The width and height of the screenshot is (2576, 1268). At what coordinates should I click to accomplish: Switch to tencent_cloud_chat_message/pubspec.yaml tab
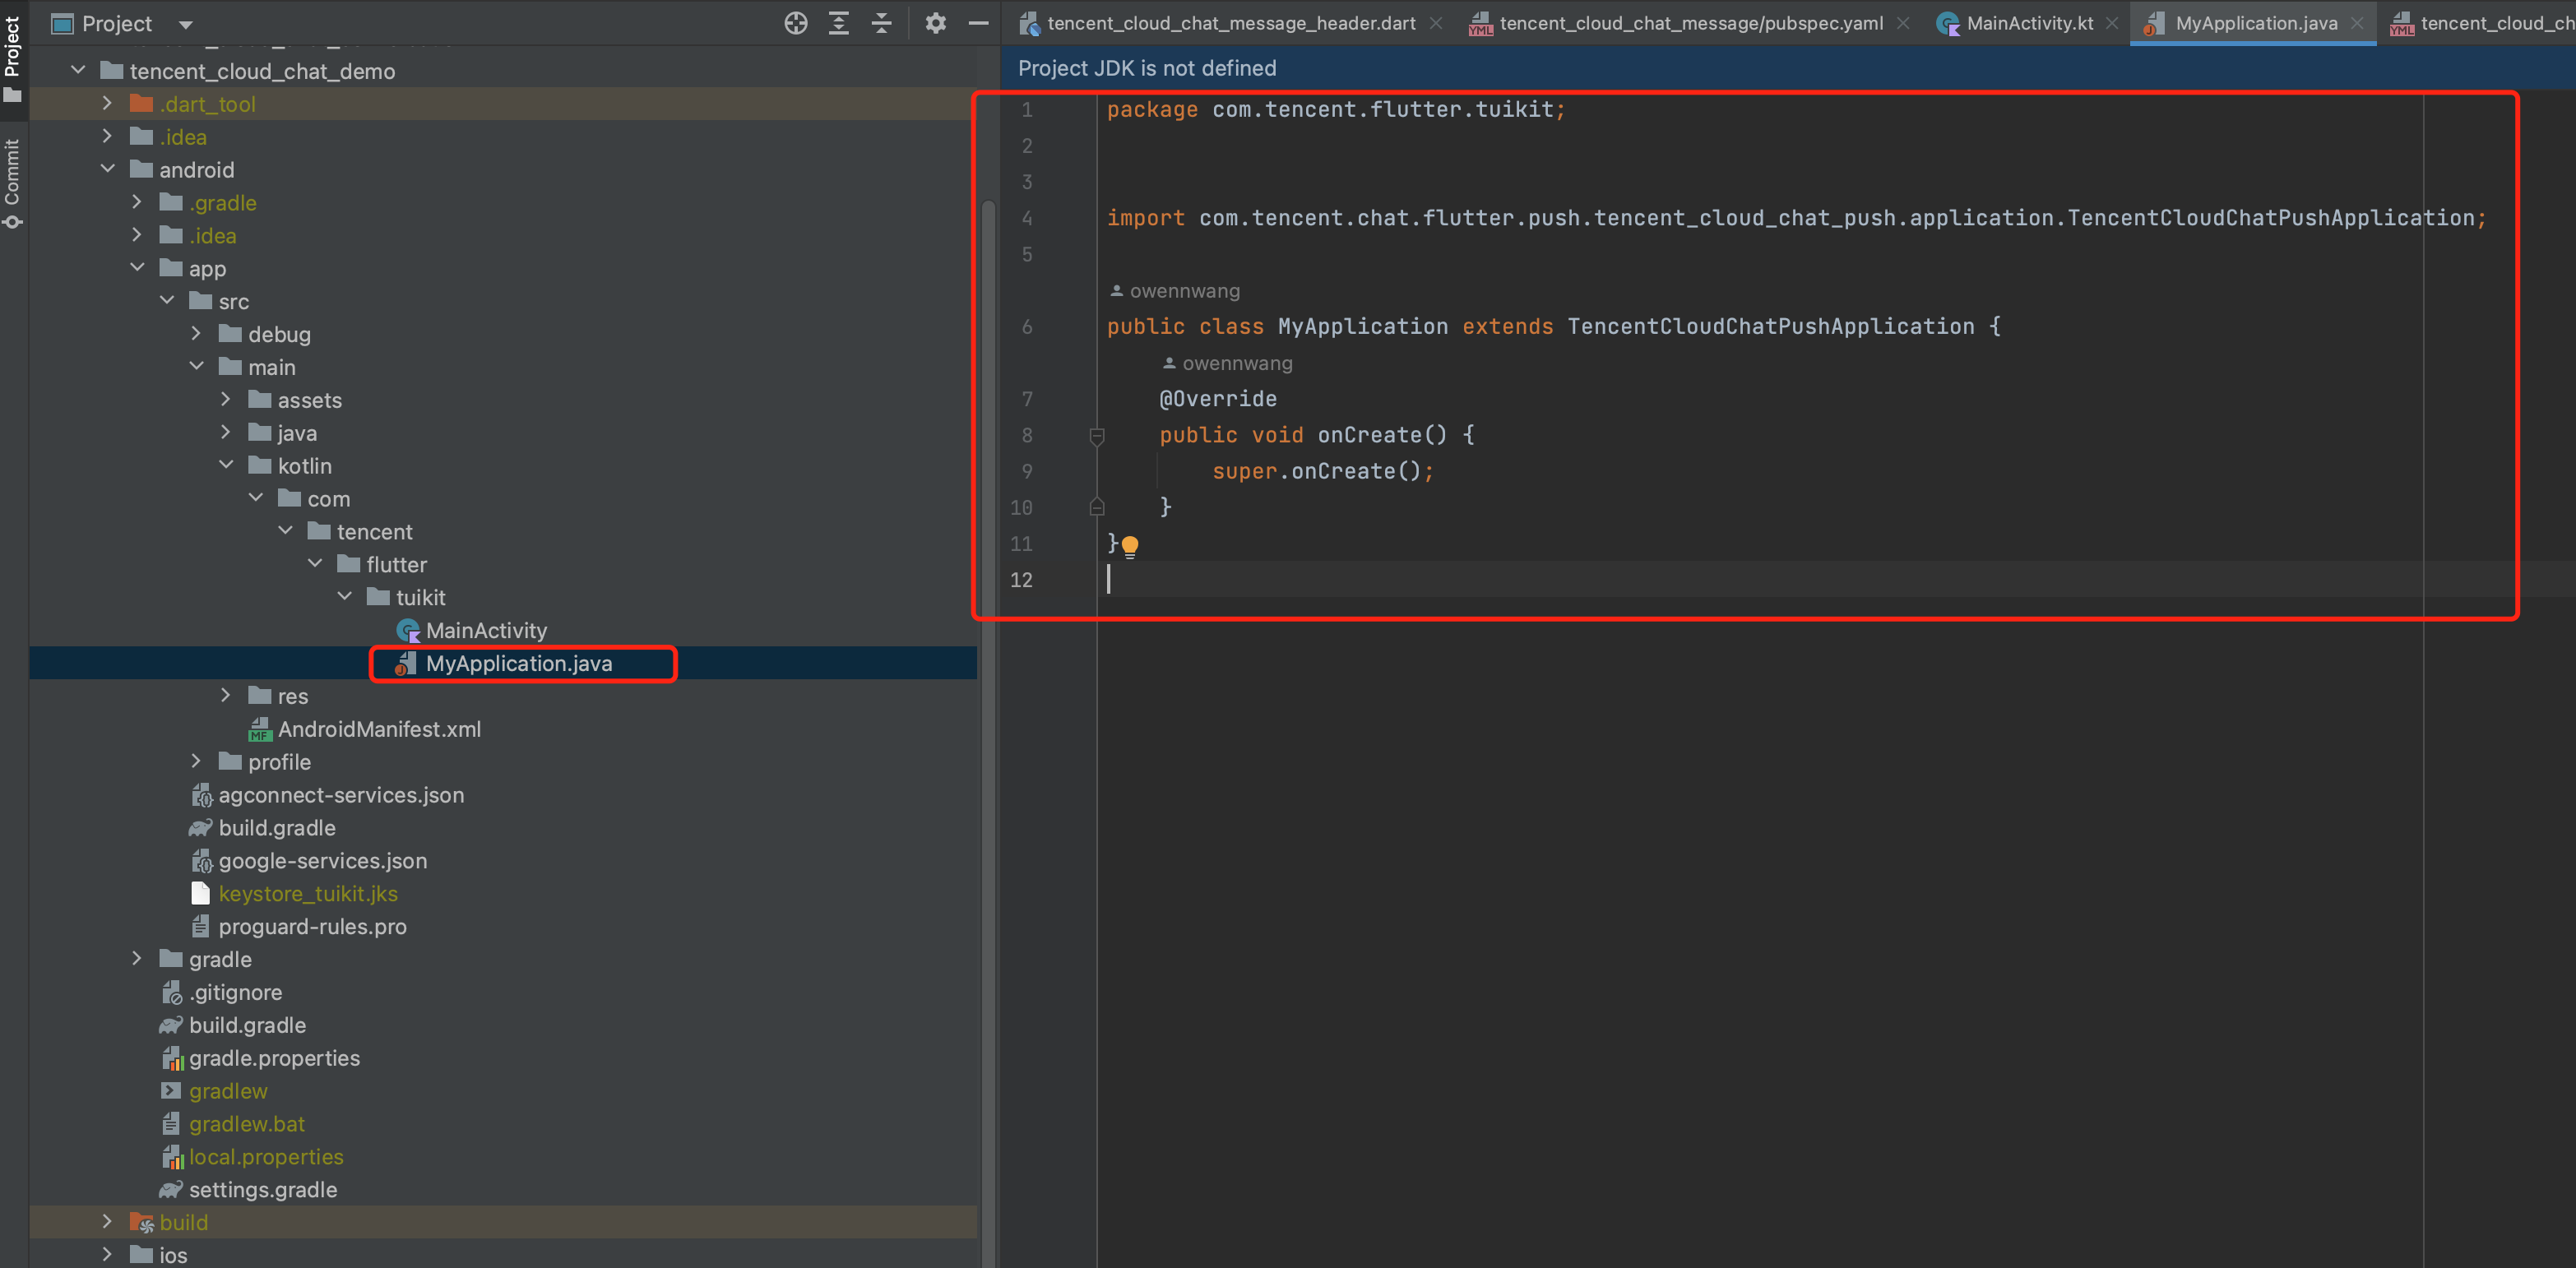tap(1689, 23)
